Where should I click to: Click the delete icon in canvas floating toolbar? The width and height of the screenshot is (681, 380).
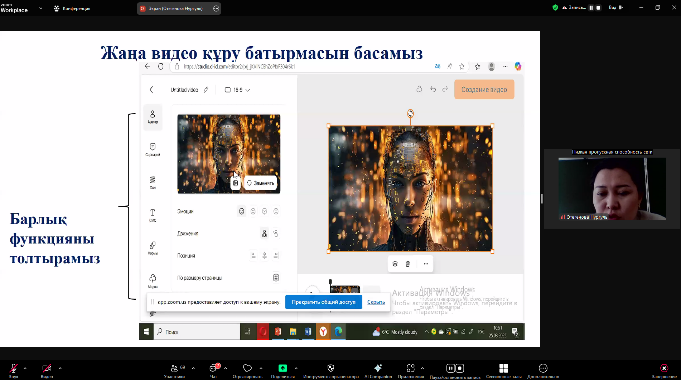pyautogui.click(x=408, y=264)
